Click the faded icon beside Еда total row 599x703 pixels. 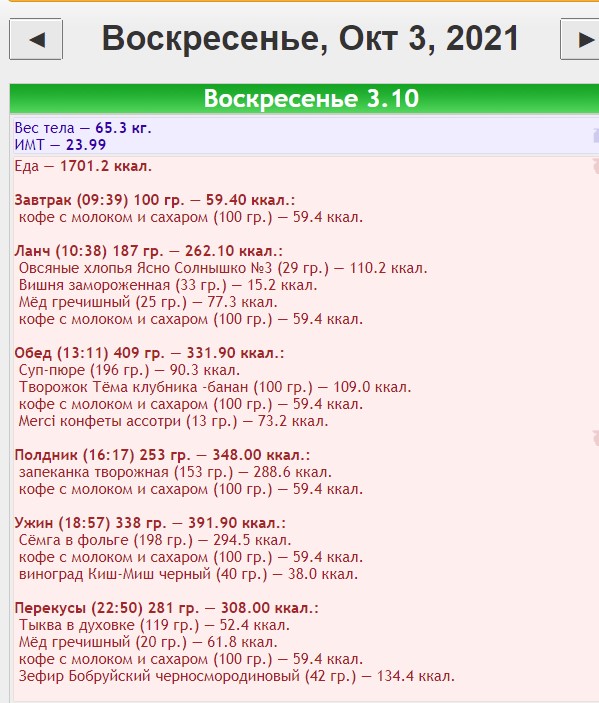pyautogui.click(x=596, y=166)
